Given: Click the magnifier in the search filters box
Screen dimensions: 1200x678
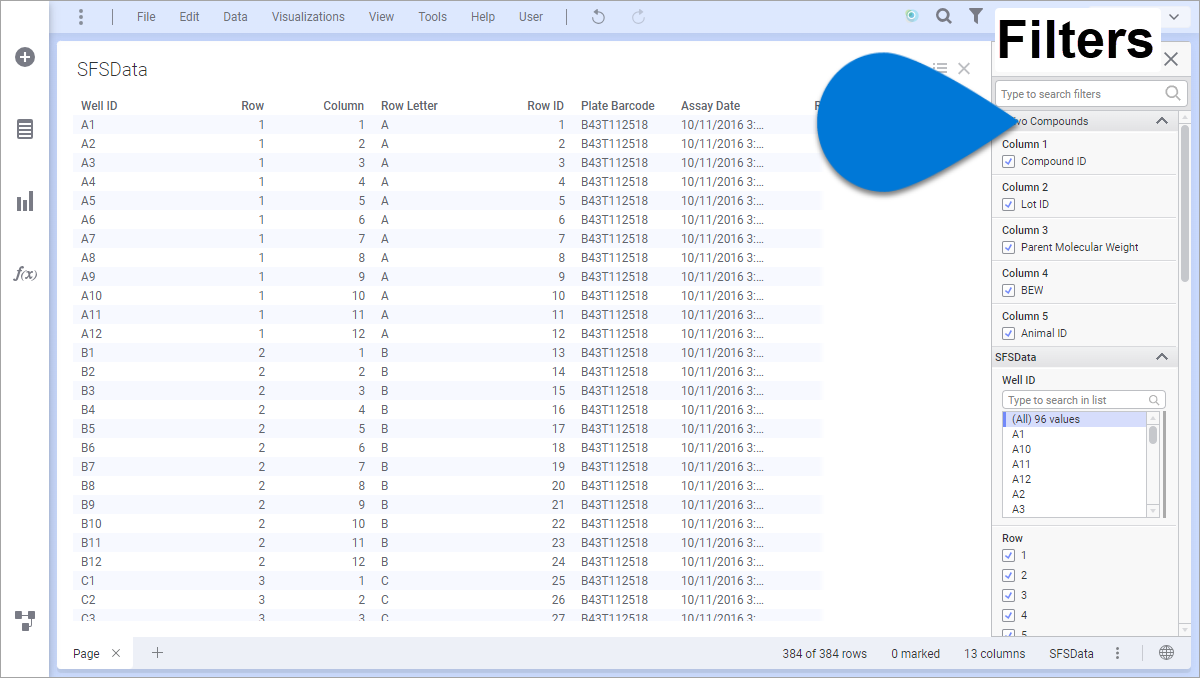Looking at the screenshot, I should (x=1173, y=93).
